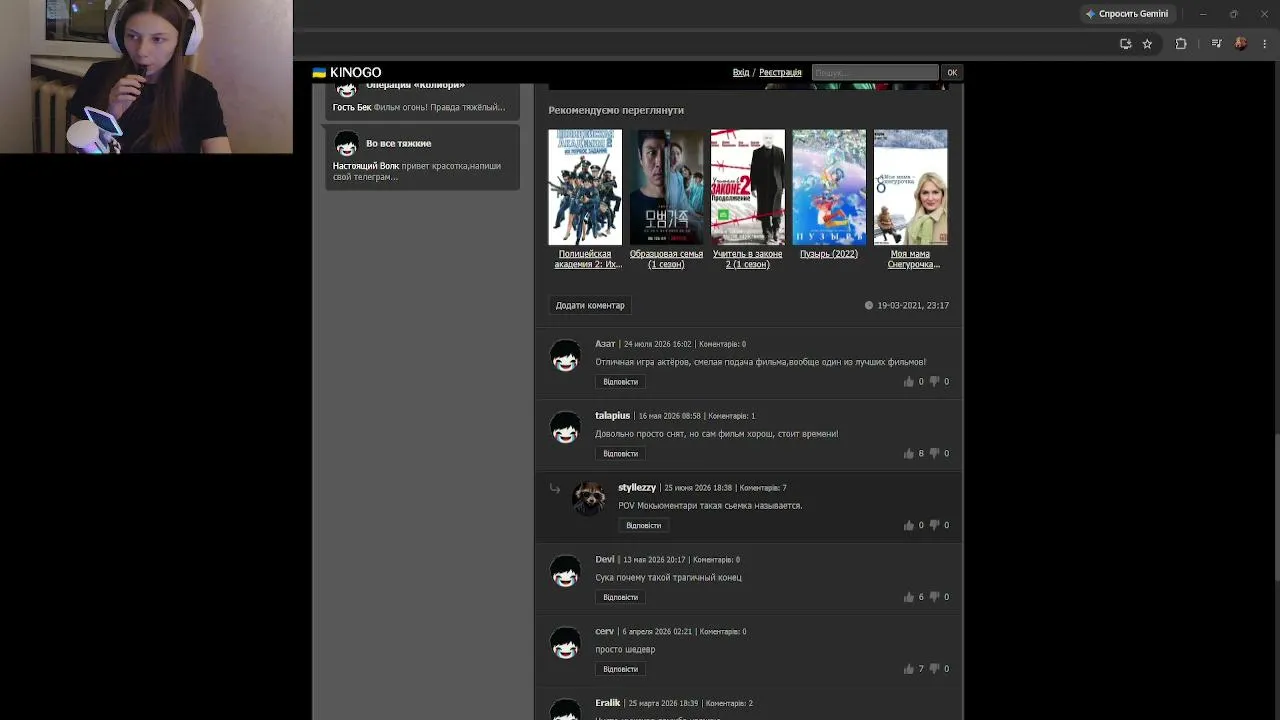Reply to talapius's comment with Відповісти
Viewport: 1280px width, 720px height.
click(620, 454)
